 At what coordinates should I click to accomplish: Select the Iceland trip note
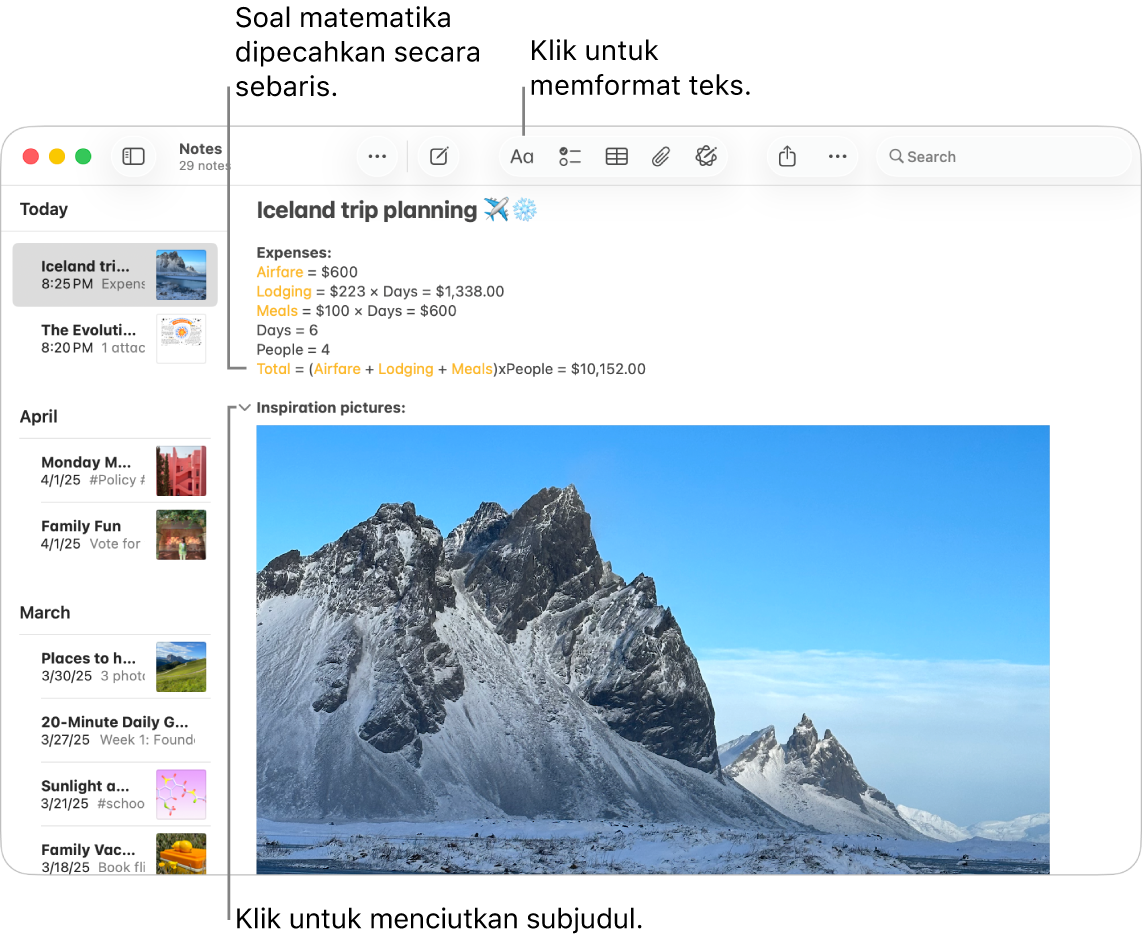click(115, 274)
